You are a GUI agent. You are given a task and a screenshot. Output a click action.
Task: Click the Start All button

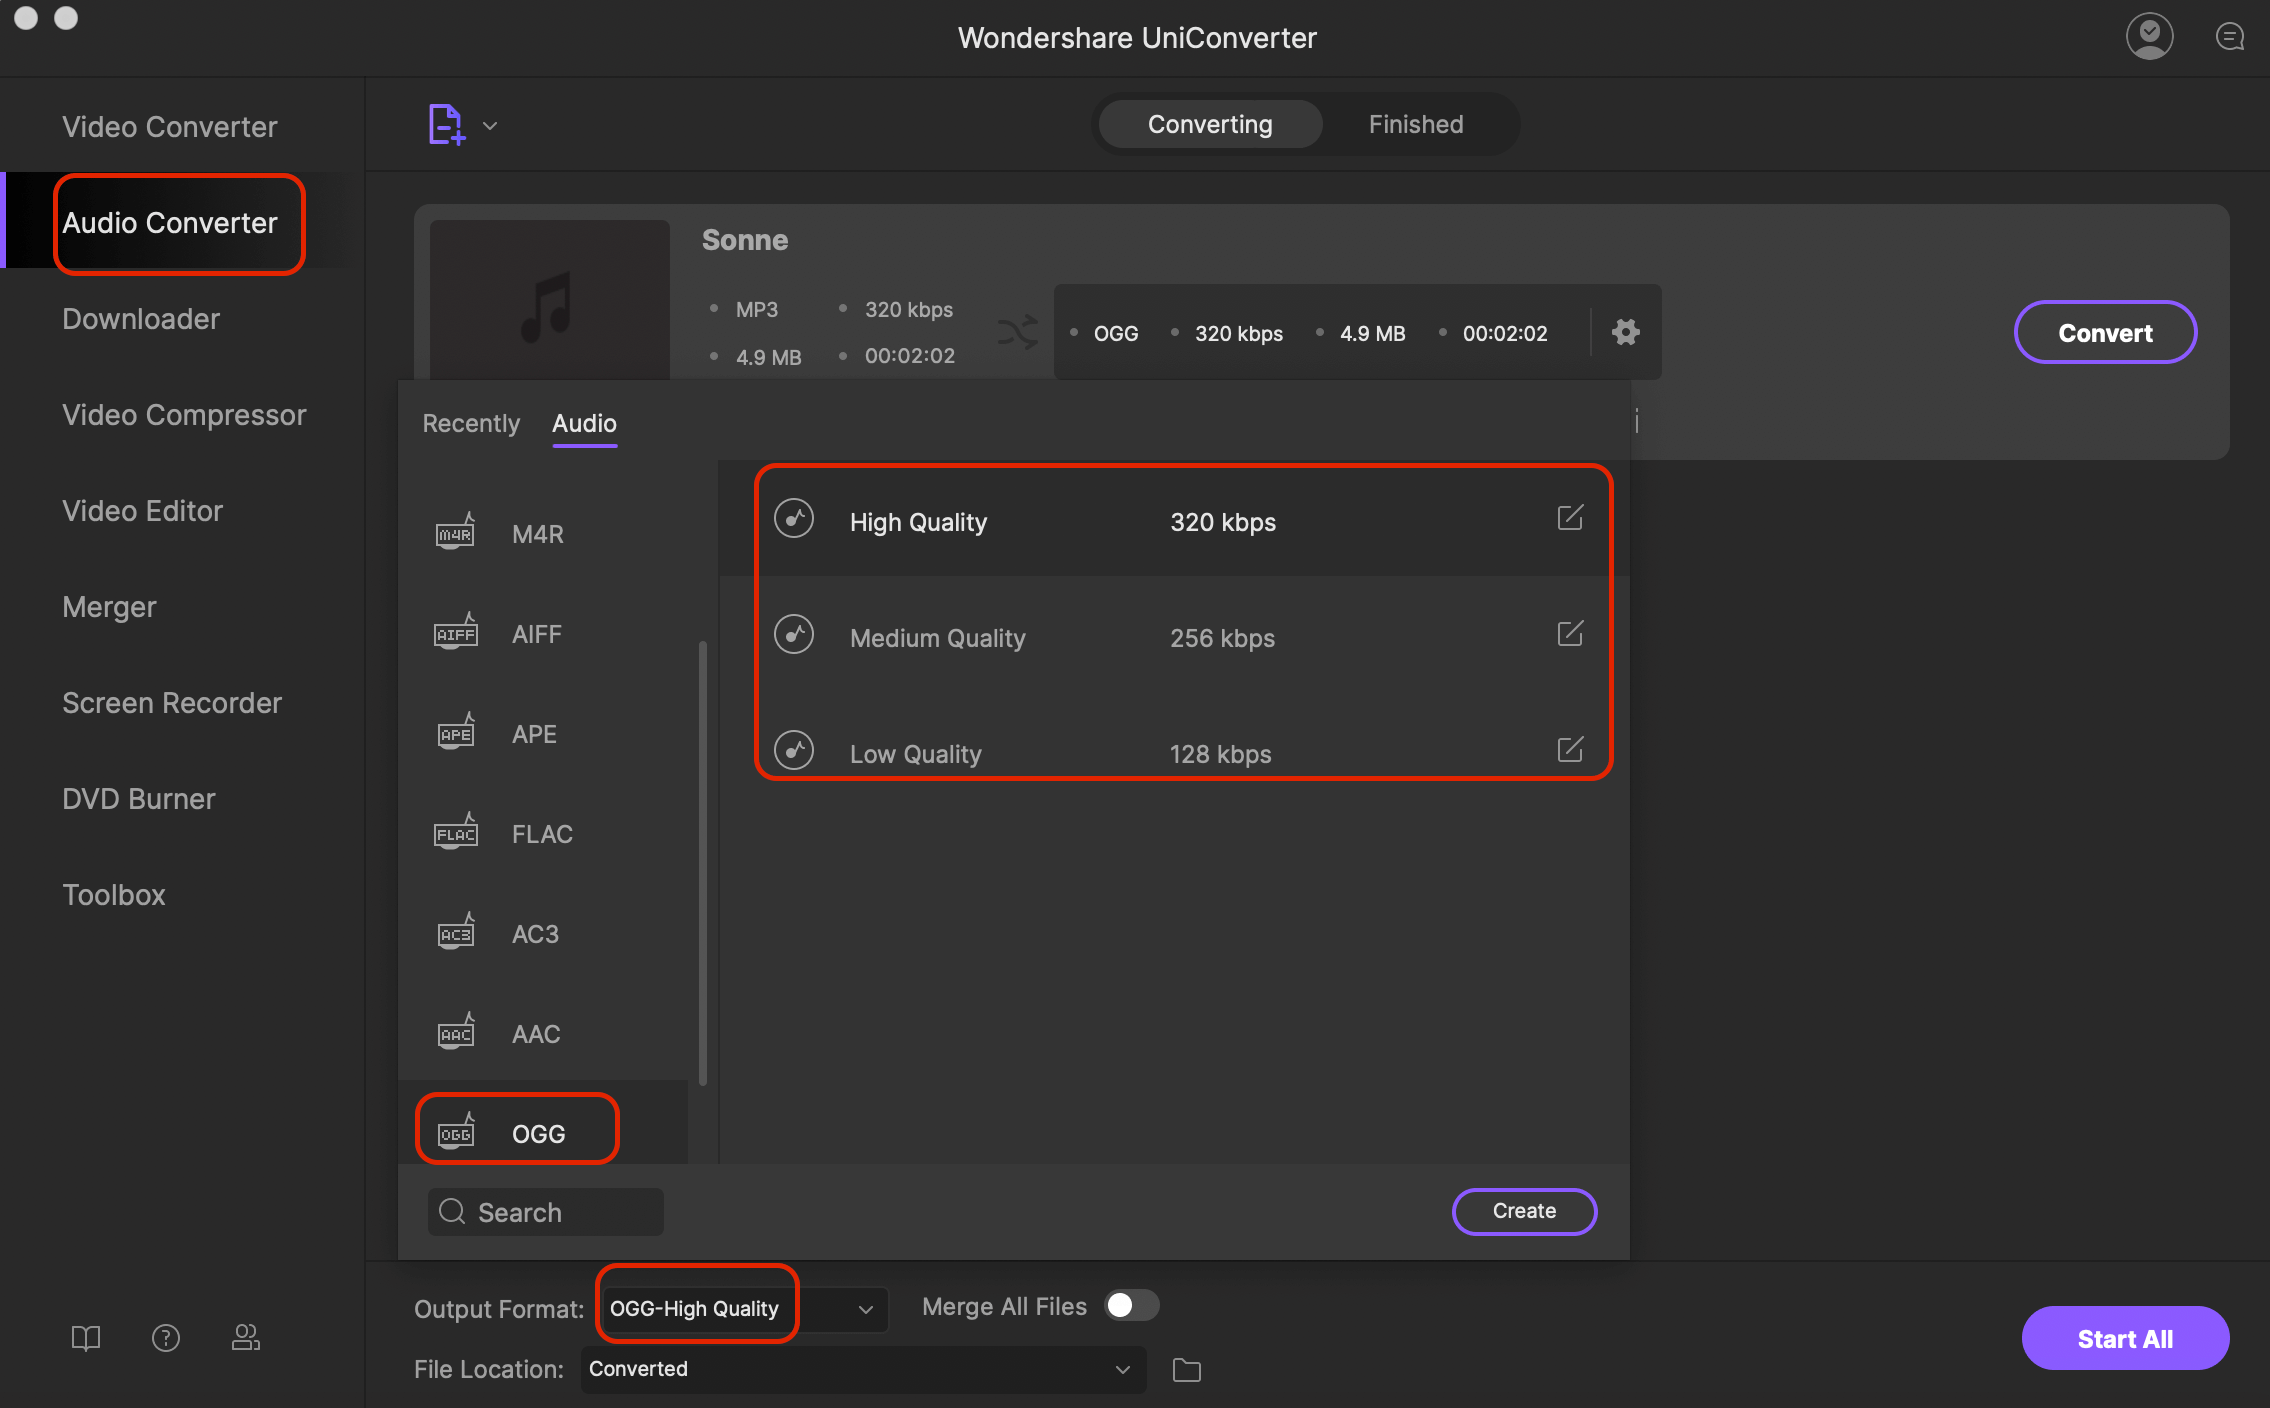tap(2124, 1338)
